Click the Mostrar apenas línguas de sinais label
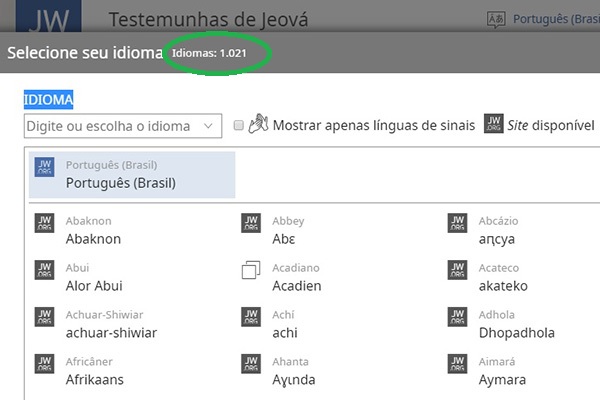The width and height of the screenshot is (600, 400). coord(374,126)
